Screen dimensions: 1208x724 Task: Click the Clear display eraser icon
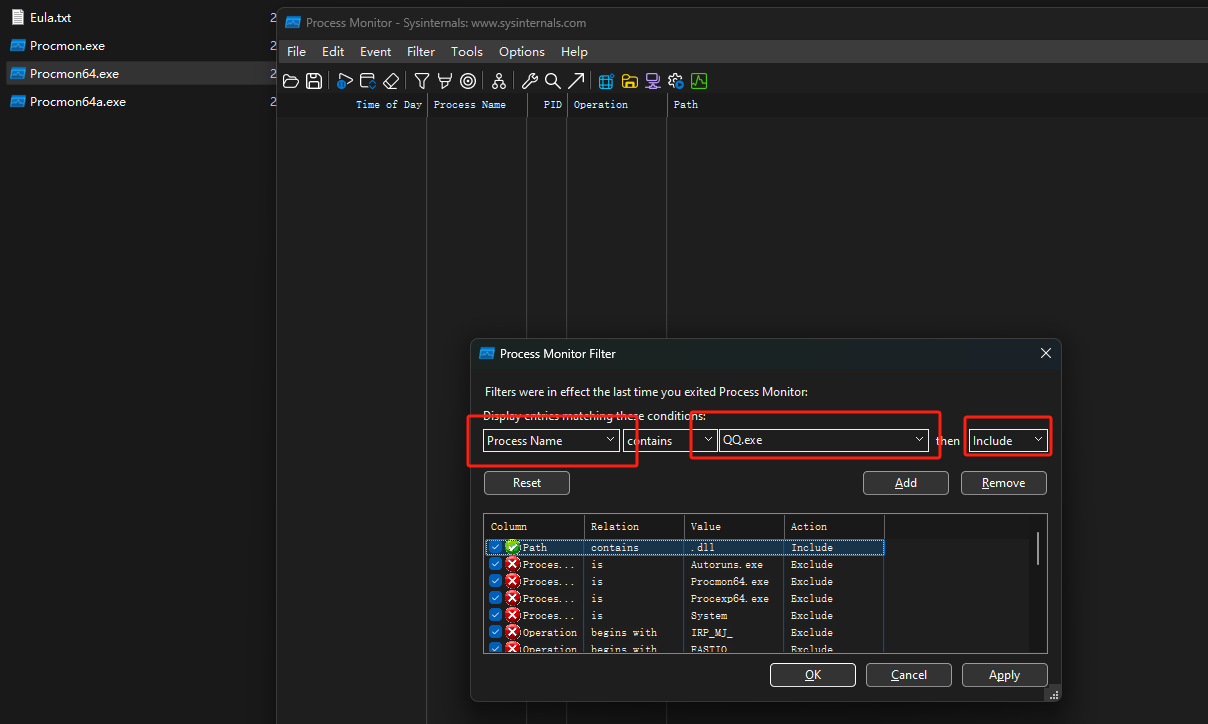pyautogui.click(x=392, y=81)
